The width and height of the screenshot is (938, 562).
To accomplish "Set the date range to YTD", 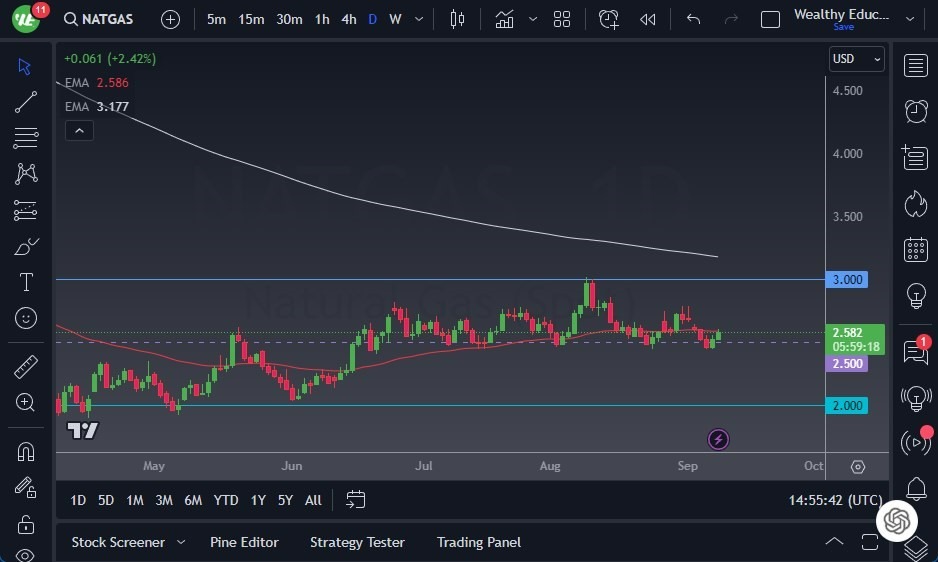I will click(226, 500).
